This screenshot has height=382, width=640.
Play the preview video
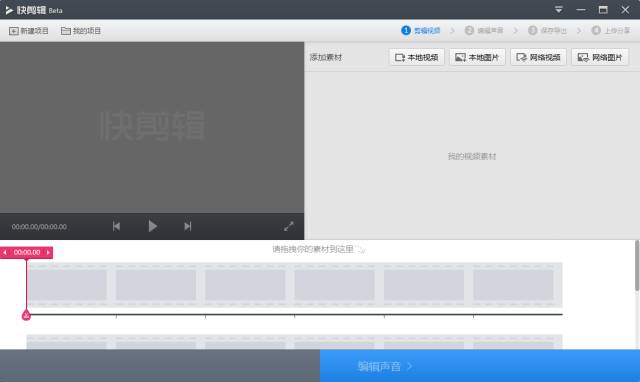(153, 226)
